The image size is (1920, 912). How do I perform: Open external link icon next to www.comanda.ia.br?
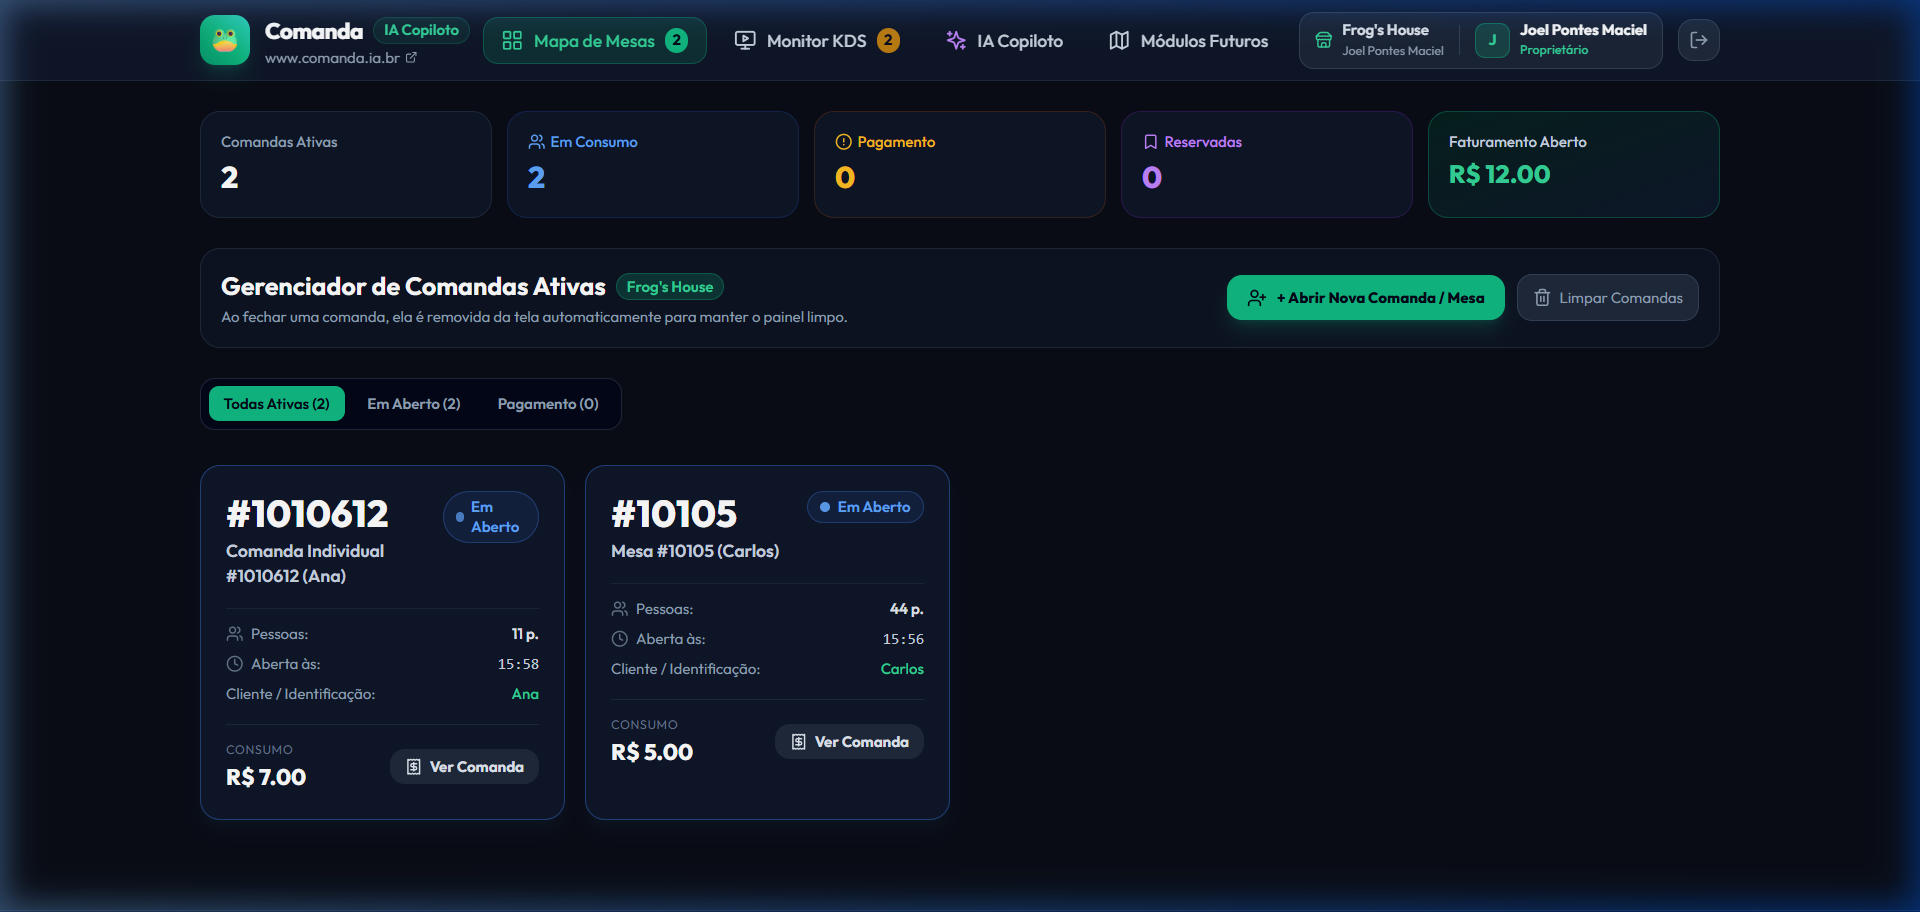[x=411, y=58]
